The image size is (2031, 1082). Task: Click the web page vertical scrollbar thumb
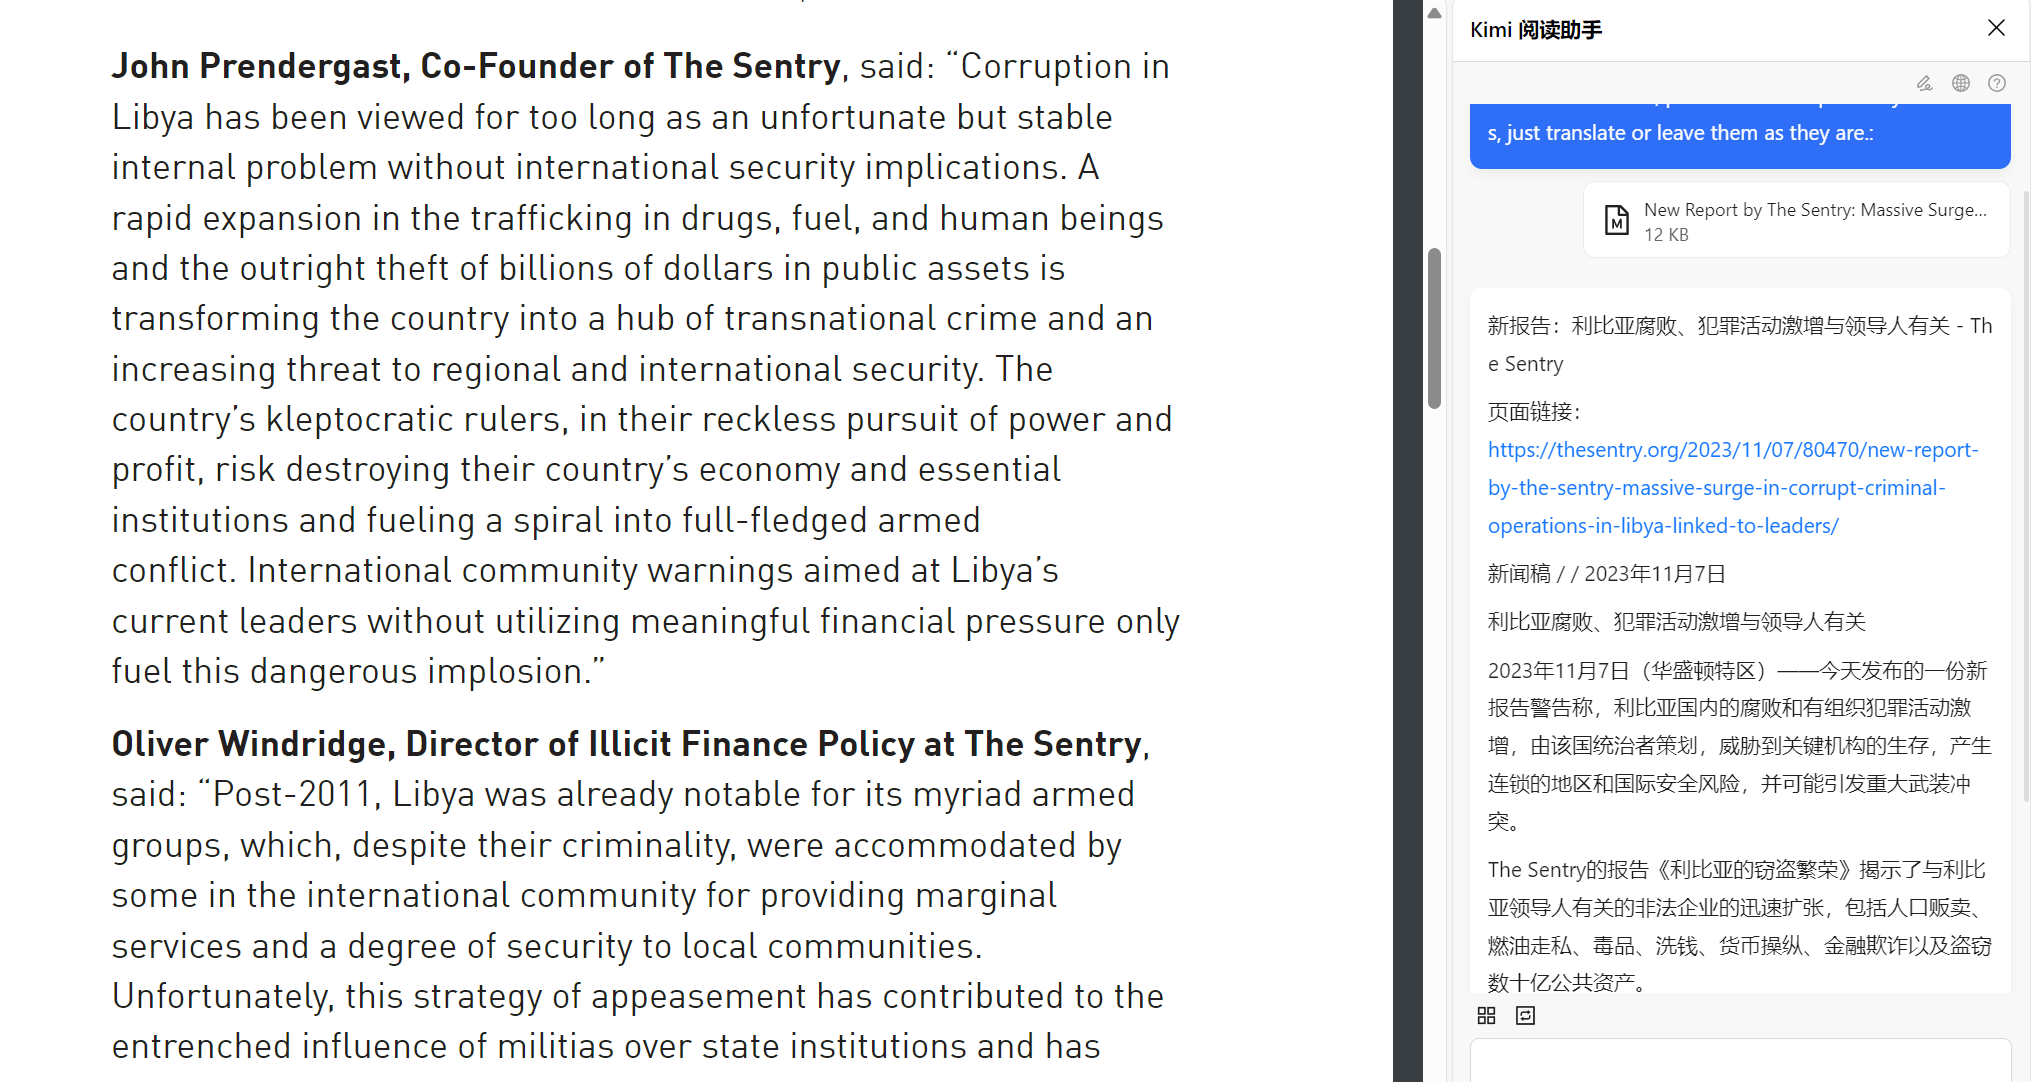[x=1434, y=328]
